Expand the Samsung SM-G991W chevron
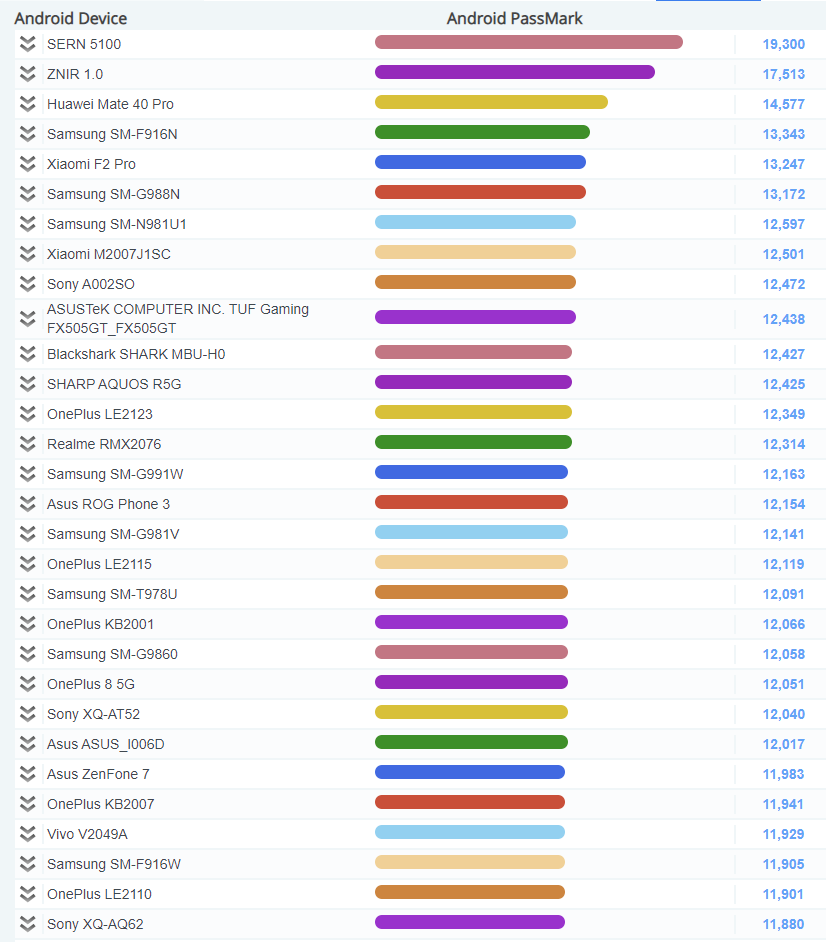 coord(28,474)
